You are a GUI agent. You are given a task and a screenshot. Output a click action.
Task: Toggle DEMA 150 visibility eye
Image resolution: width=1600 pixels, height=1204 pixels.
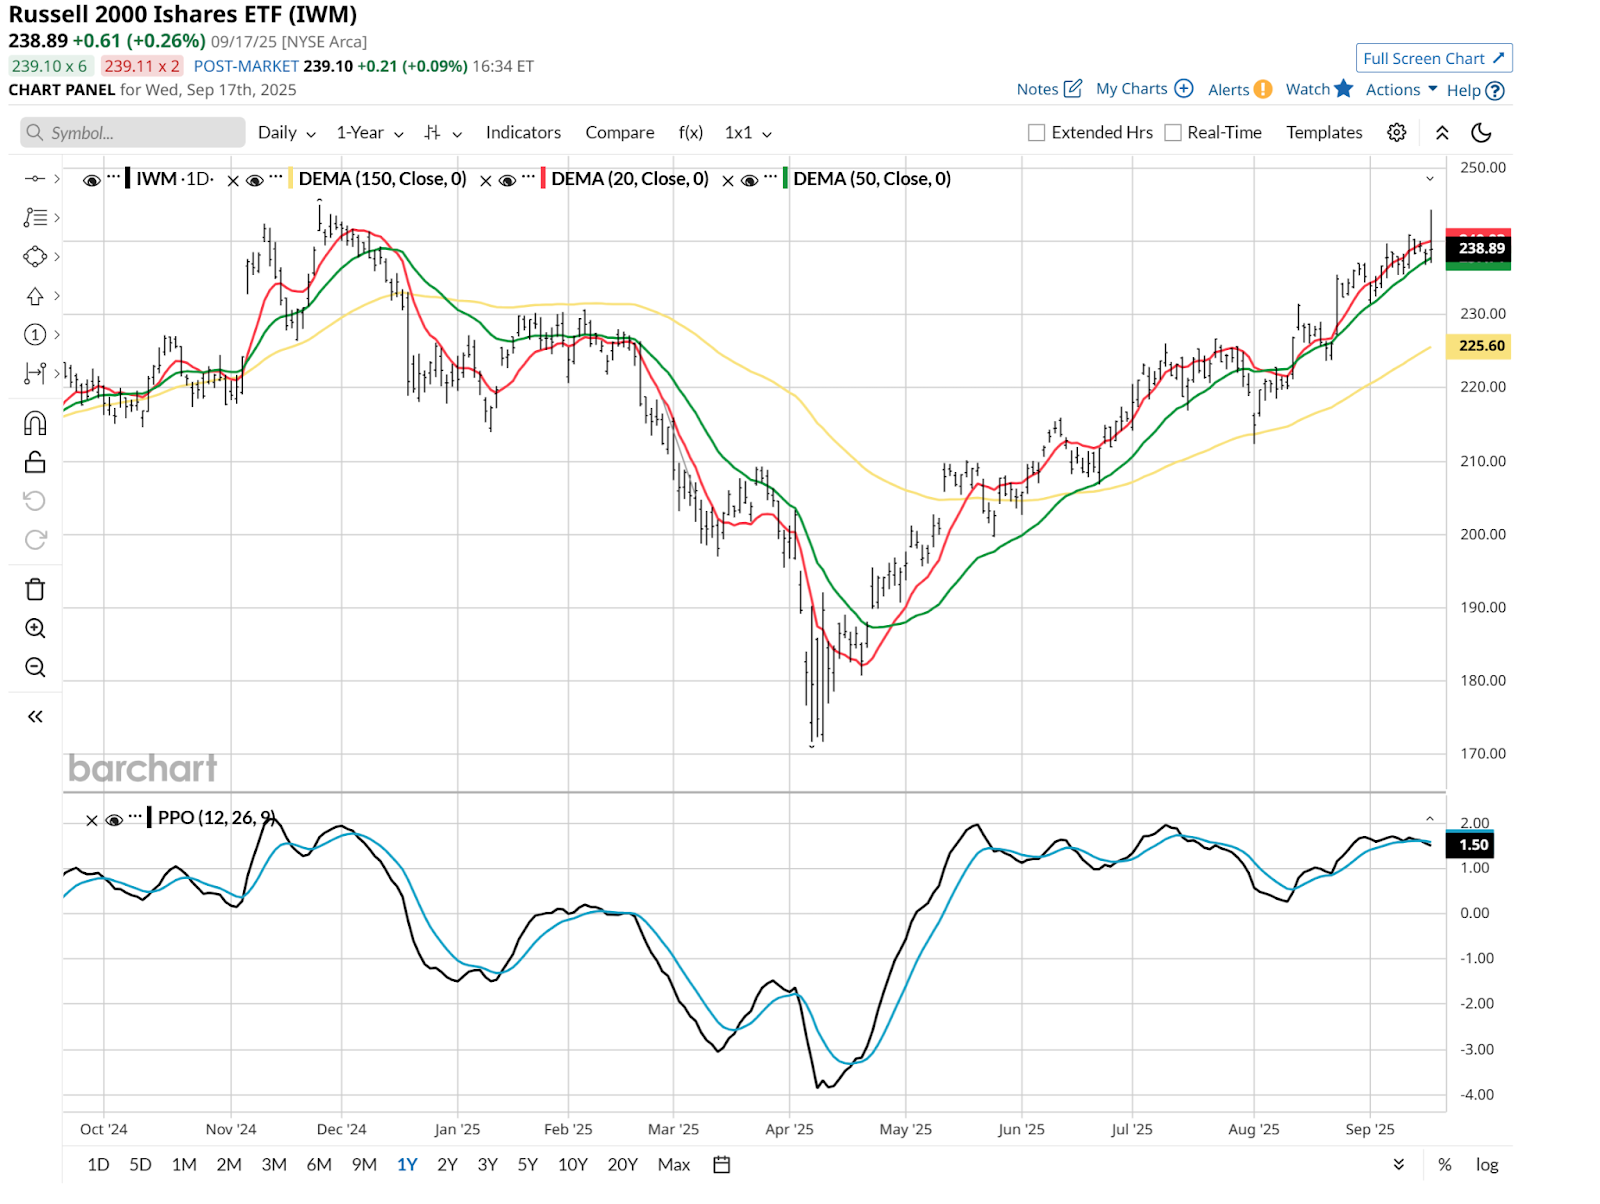254,180
